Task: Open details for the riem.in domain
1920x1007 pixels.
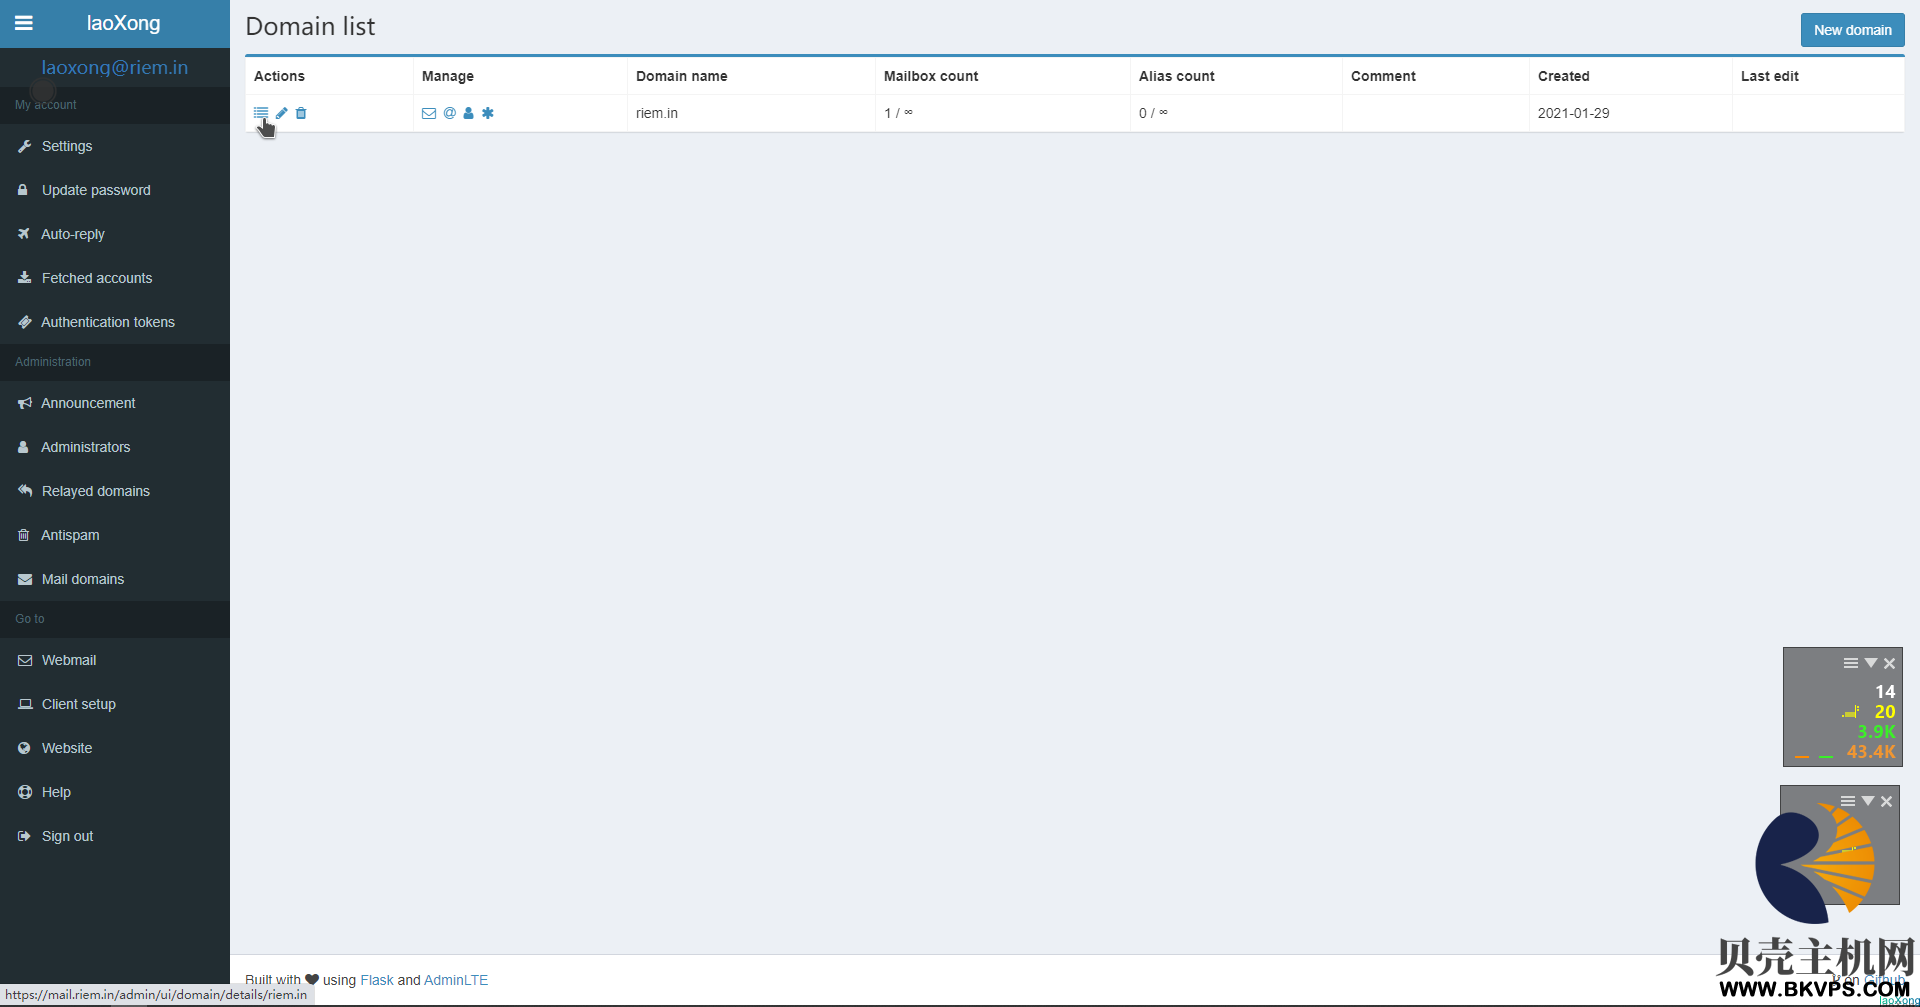Action: (260, 113)
